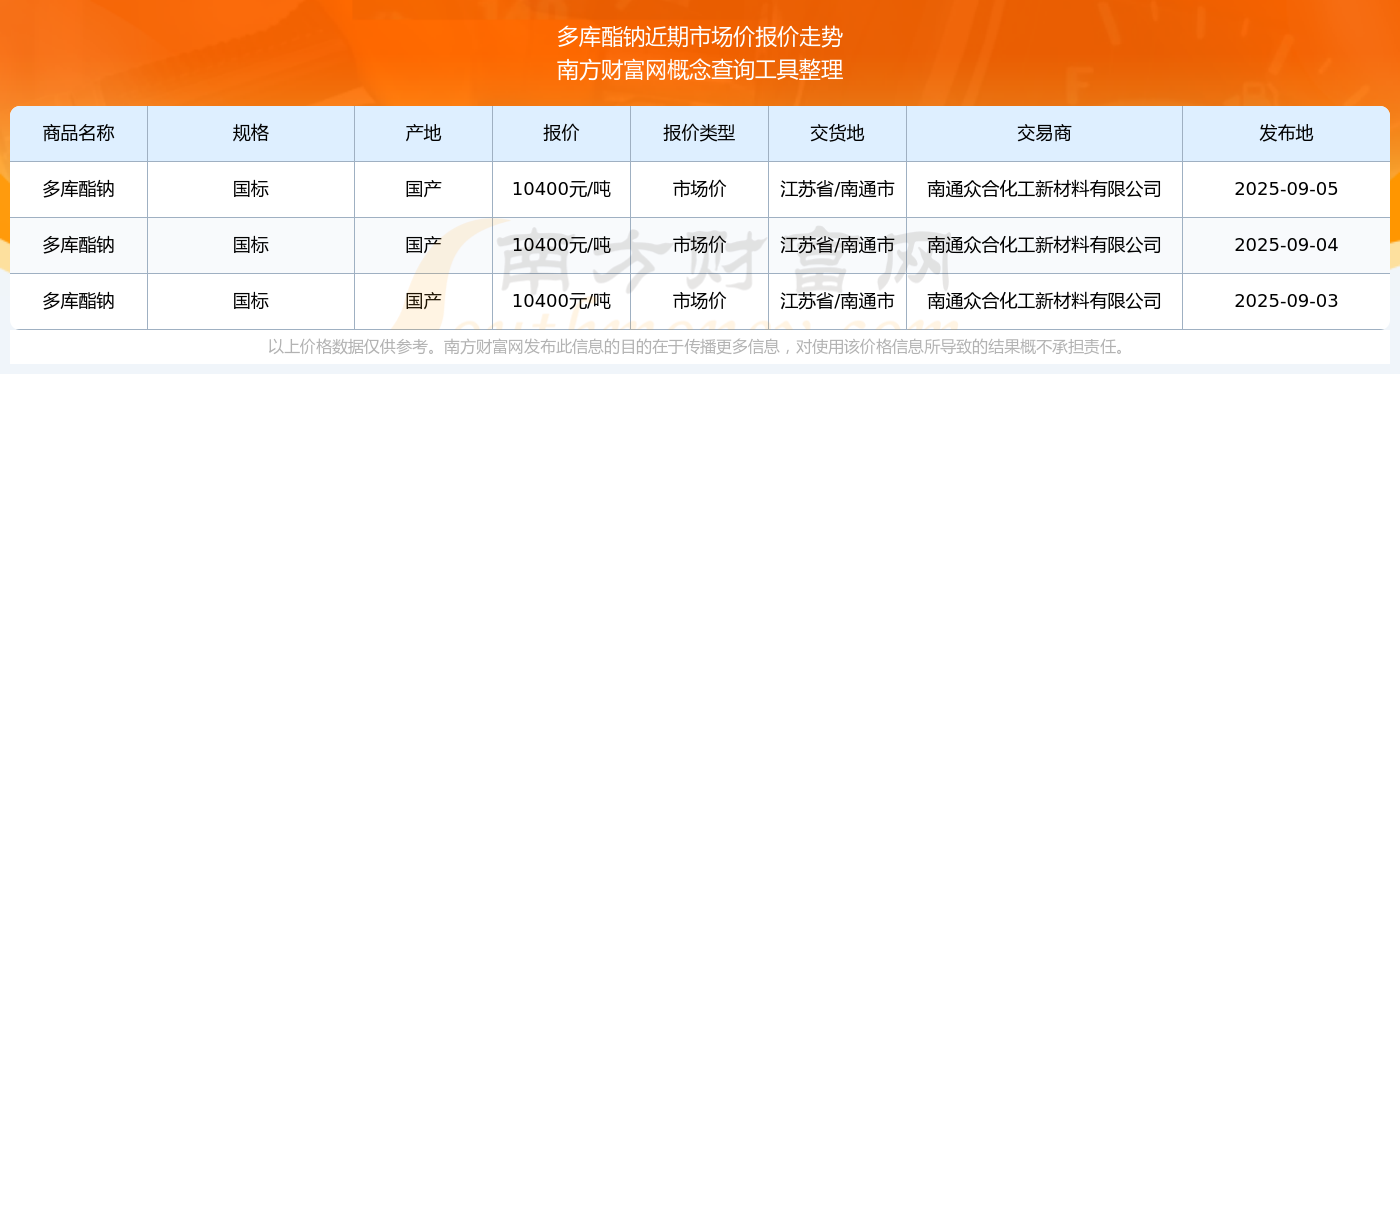This screenshot has height=1205, width=1400.
Task: Click 国标 in the 2025-09-03 row
Action: [x=251, y=301]
